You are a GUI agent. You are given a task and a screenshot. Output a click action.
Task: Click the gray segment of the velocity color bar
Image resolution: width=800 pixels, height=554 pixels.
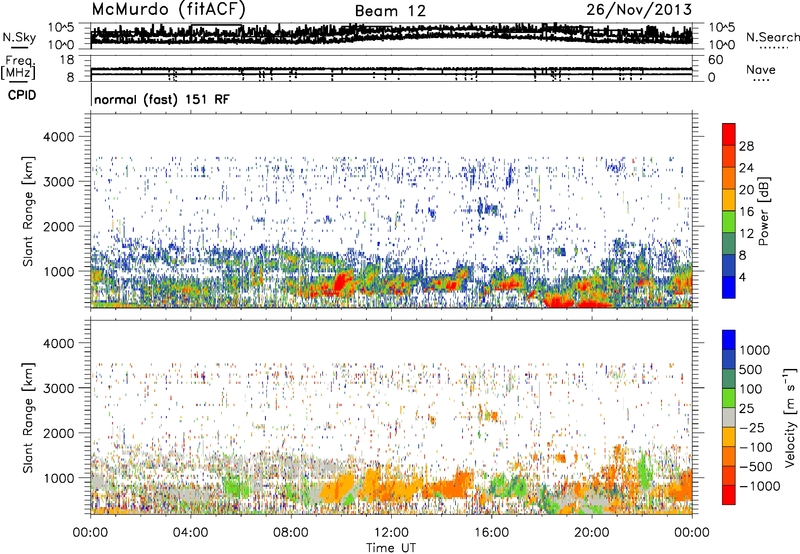pos(729,417)
